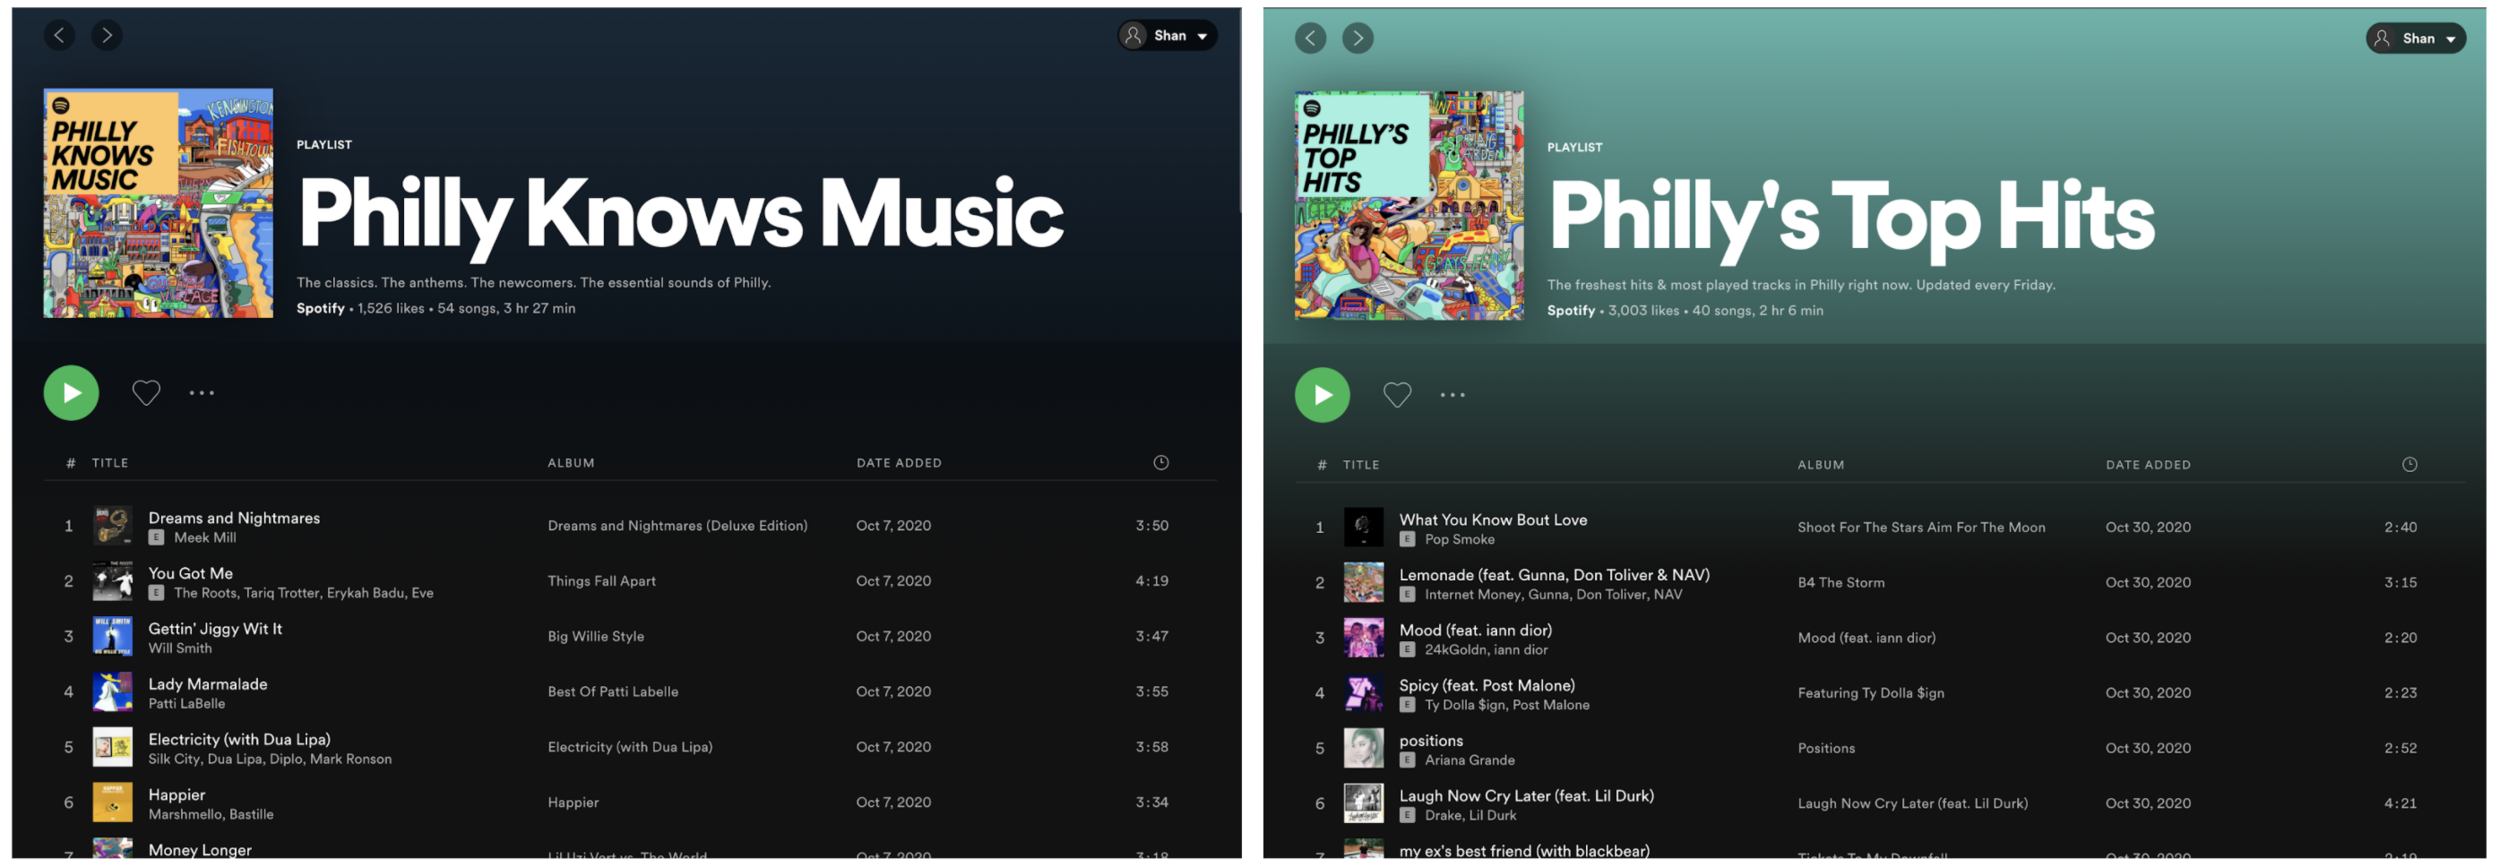Like the Philly's Top Hits playlist

(x=1397, y=395)
